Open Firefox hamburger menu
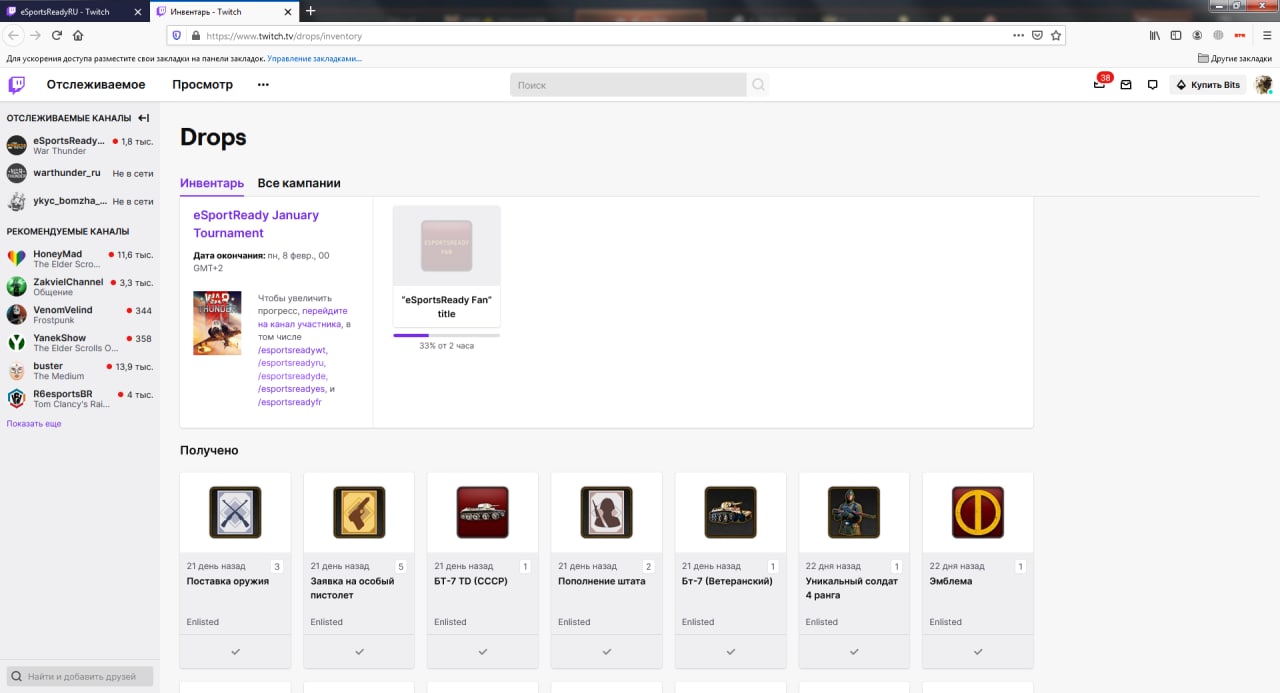The height and width of the screenshot is (693, 1280). click(1265, 35)
